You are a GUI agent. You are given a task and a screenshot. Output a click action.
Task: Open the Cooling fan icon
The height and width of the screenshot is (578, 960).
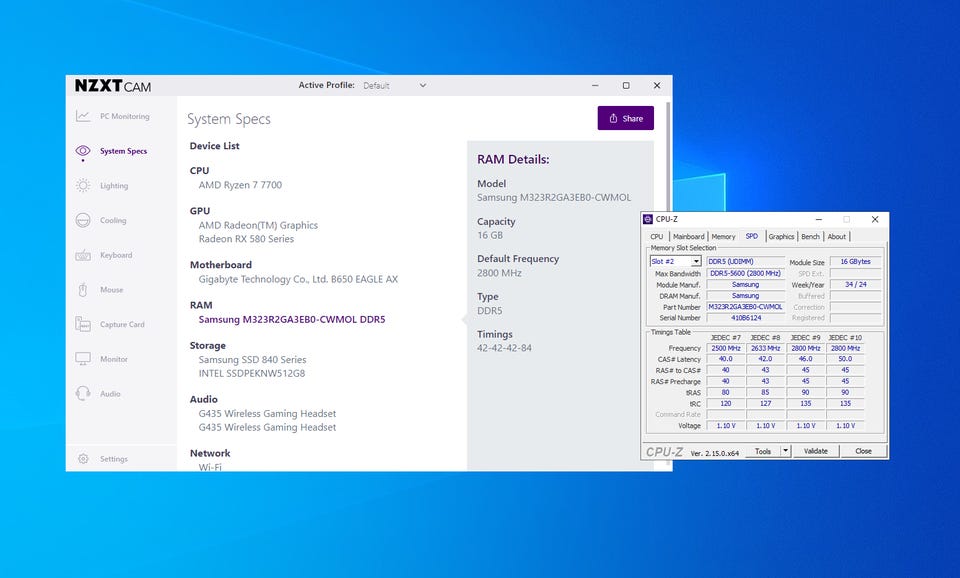click(x=83, y=220)
